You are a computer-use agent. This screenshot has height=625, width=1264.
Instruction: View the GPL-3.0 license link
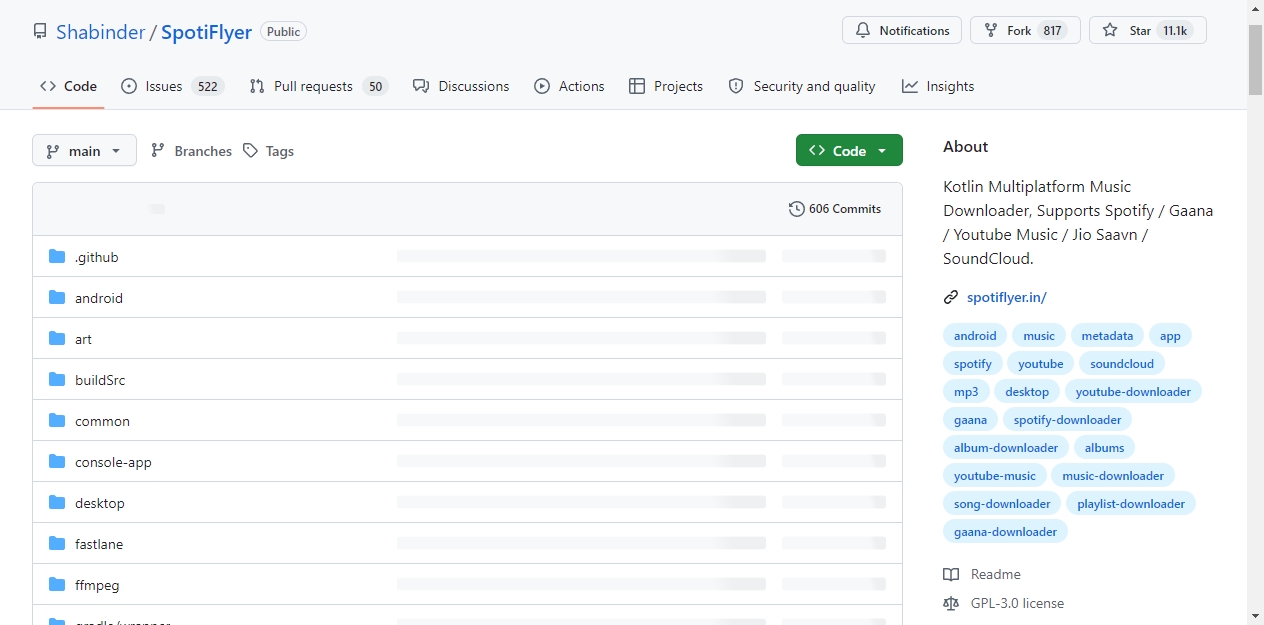point(1004,603)
